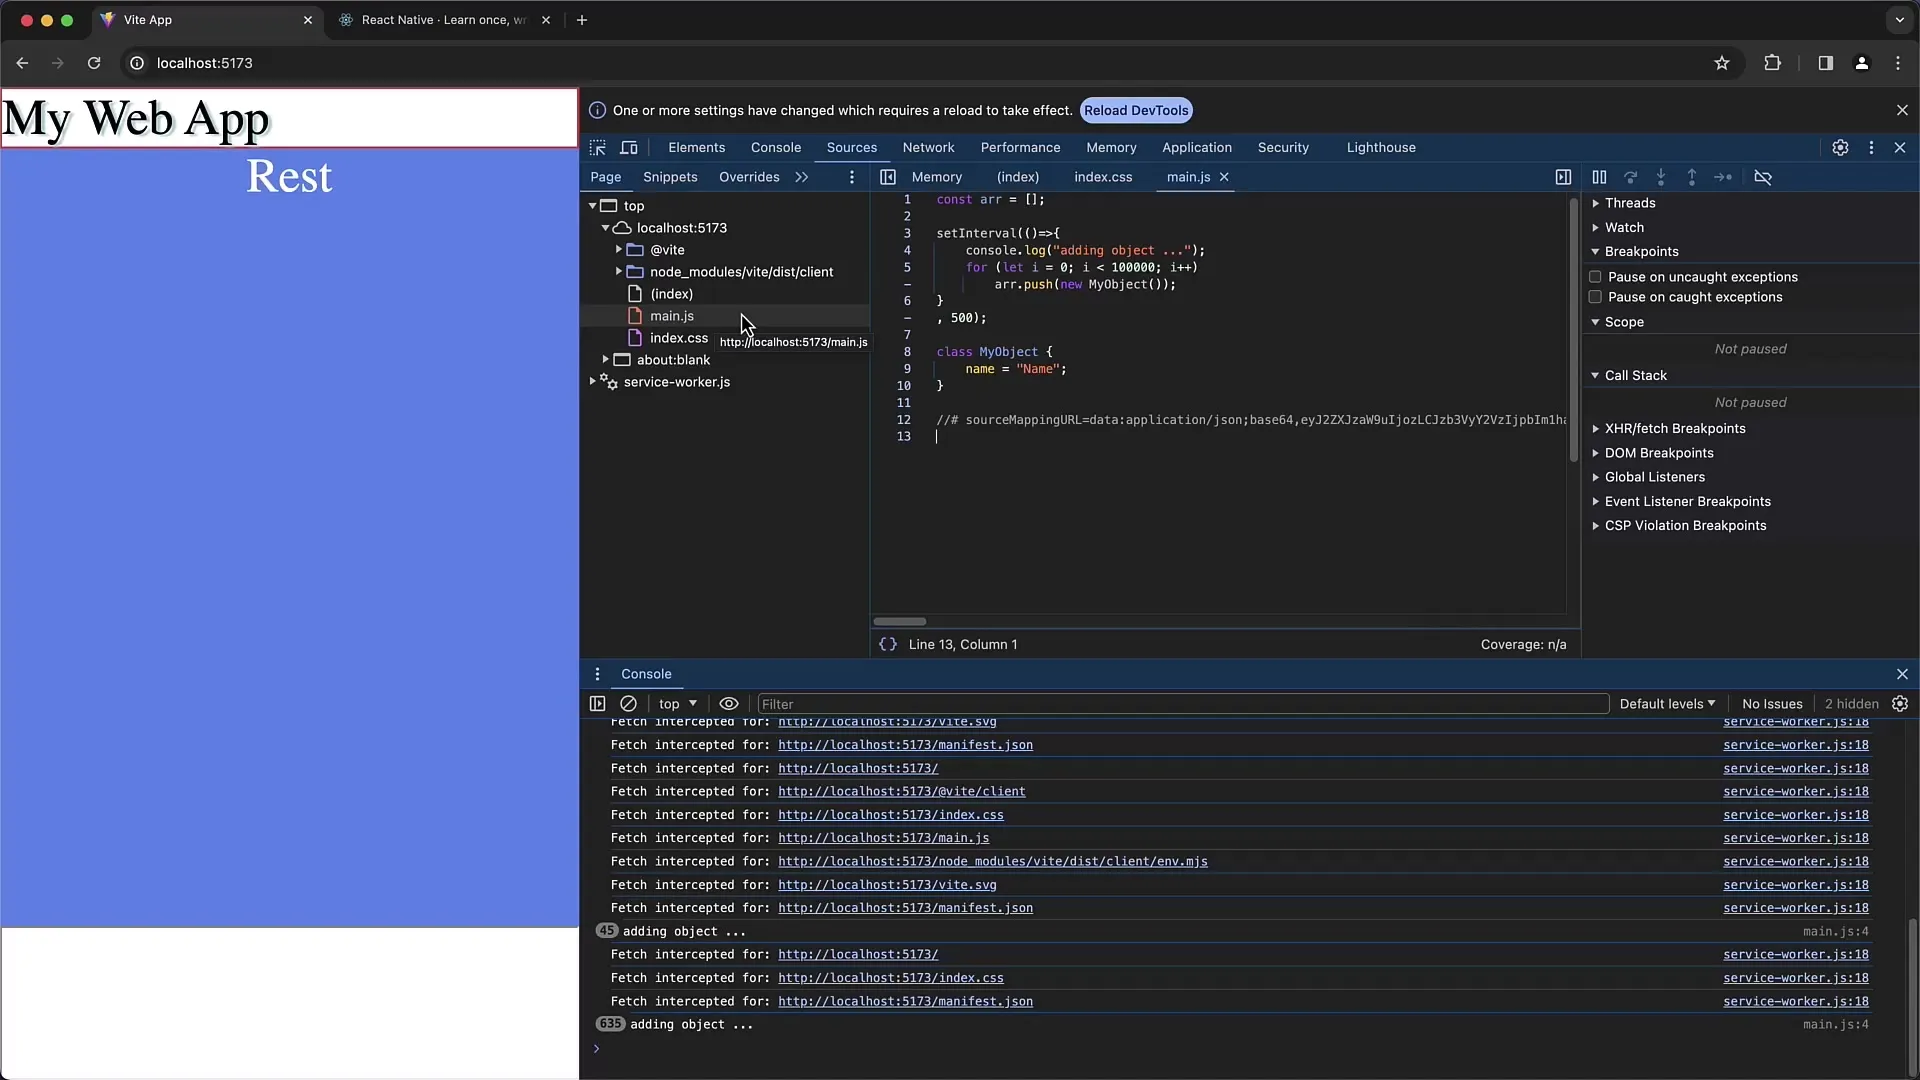Viewport: 1920px width, 1080px height.
Task: Show the console sidebar icon
Action: tap(597, 704)
